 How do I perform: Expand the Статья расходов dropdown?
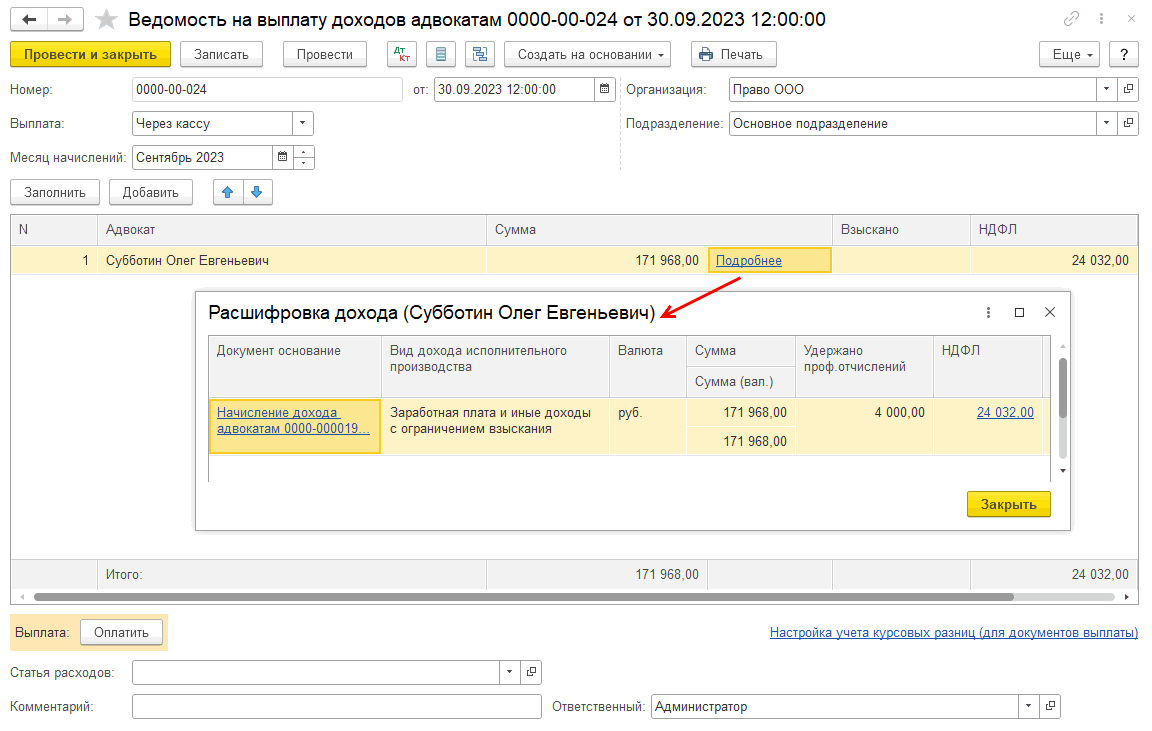(510, 672)
